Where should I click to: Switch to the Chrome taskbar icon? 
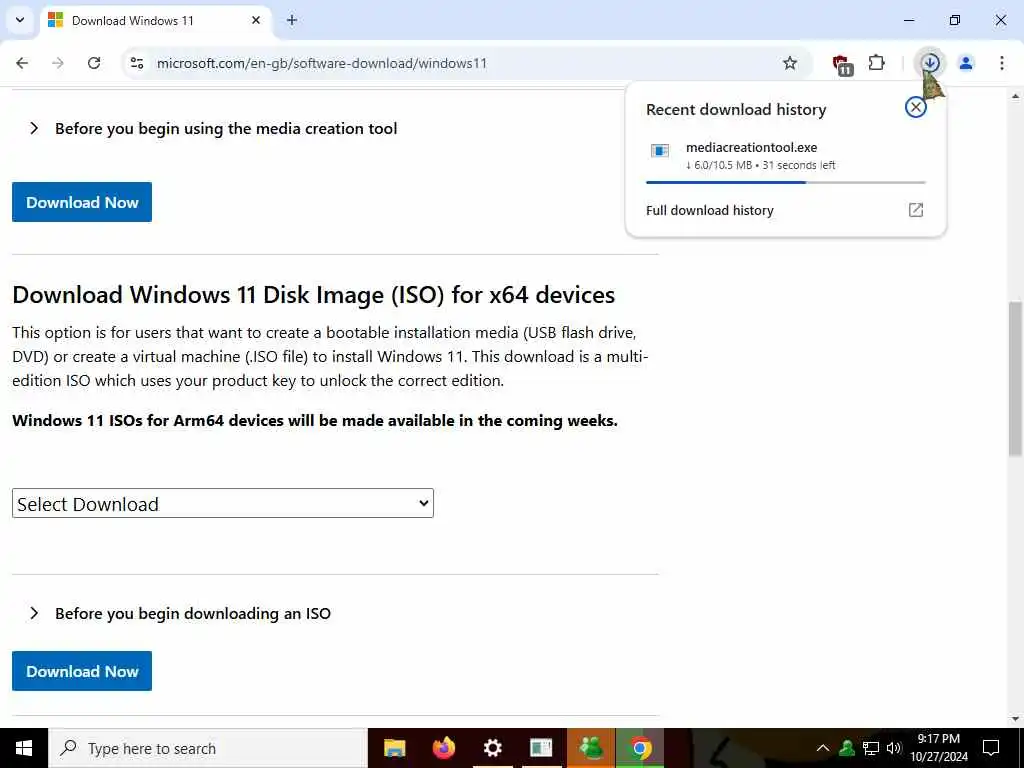640,748
